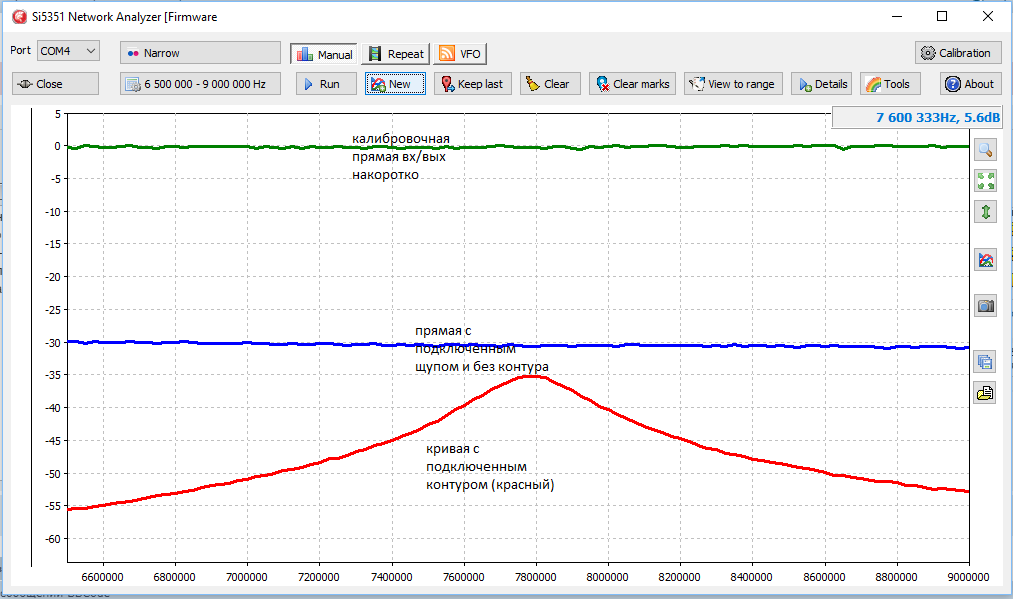This screenshot has width=1013, height=599.
Task: Toggle VFO mode
Action: click(460, 54)
